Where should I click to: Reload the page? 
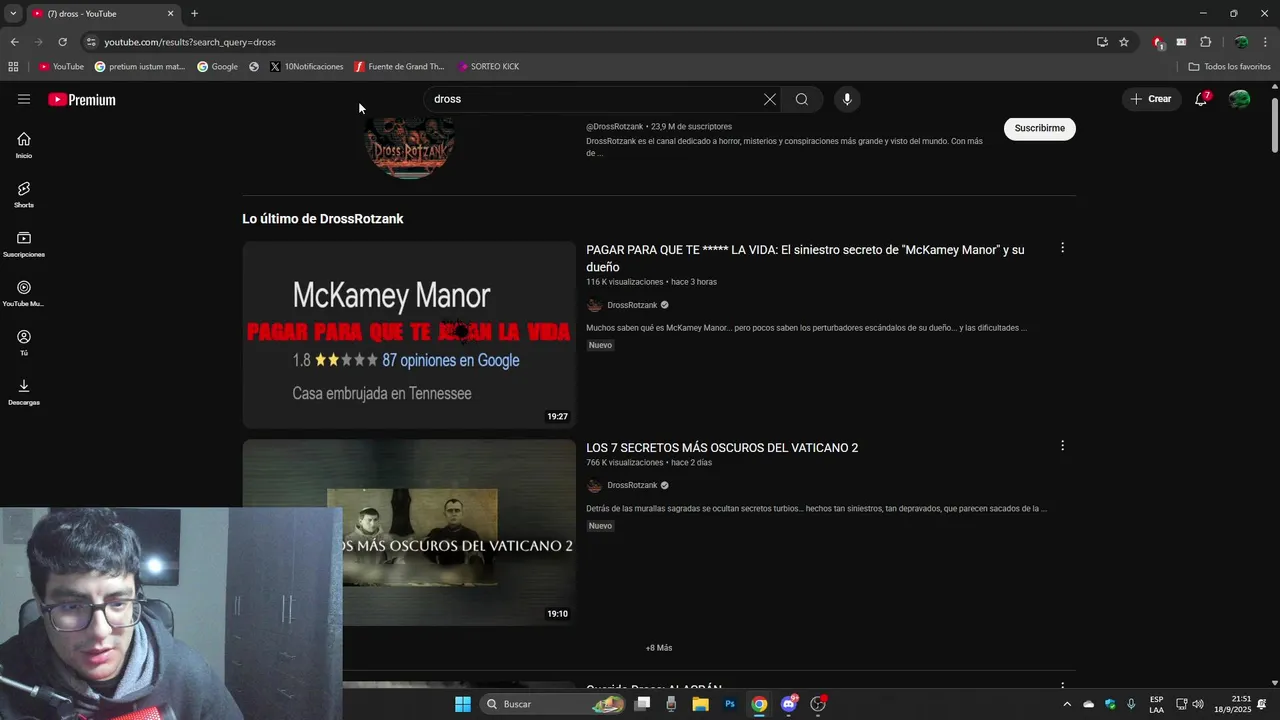pos(62,42)
